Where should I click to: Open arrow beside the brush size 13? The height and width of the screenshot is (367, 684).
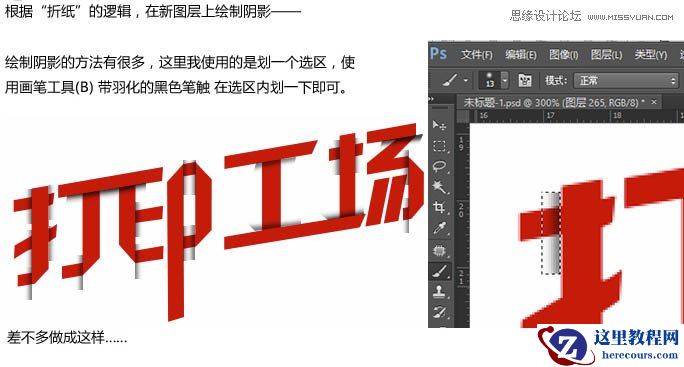coord(505,80)
